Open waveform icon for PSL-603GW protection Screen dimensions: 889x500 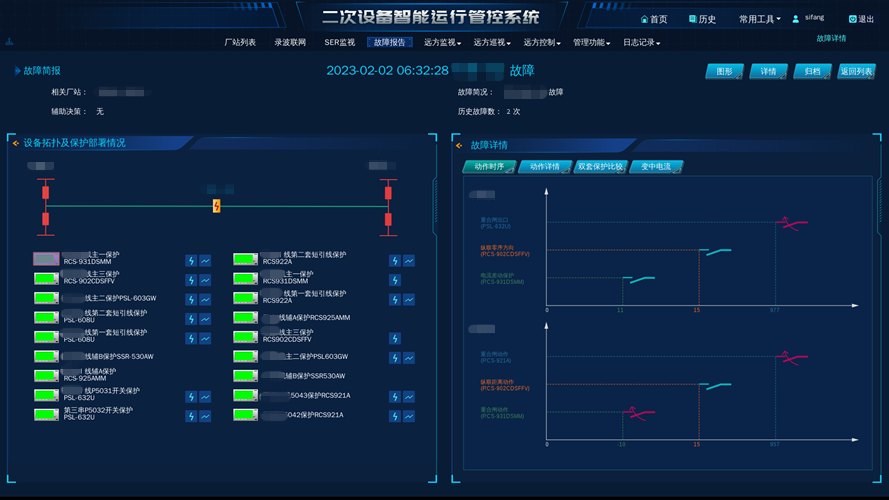pos(205,299)
